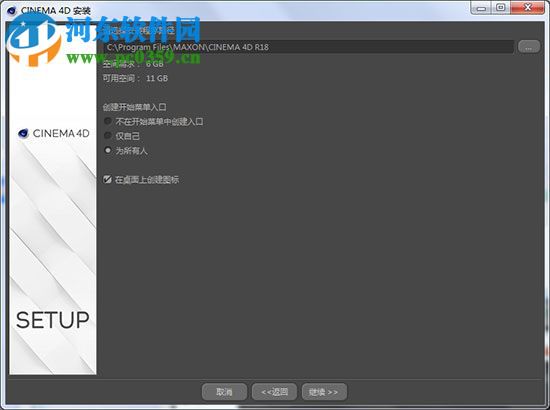This screenshot has height=410, width=550.
Task: Click the '创建开始菜单入口' heading text
Action: (135, 107)
